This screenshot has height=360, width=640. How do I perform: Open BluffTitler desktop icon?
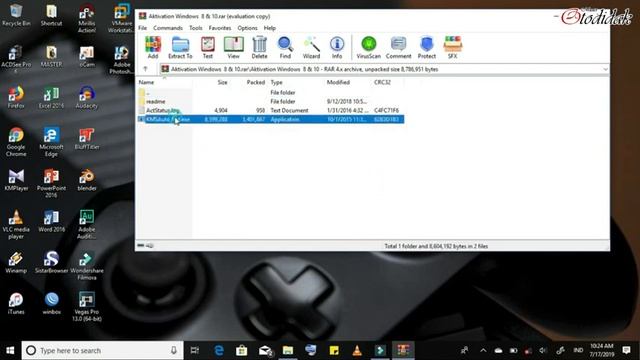(x=87, y=138)
